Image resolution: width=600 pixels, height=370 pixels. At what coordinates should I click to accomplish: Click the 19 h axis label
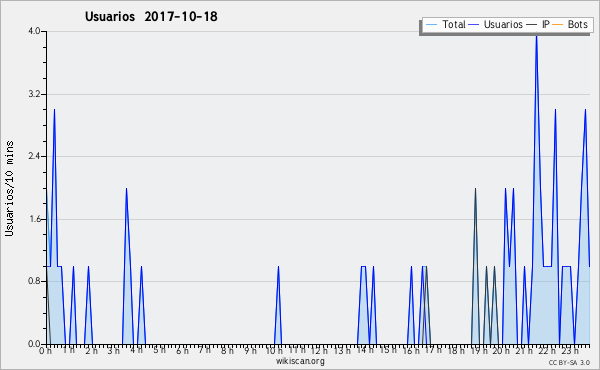point(479,350)
